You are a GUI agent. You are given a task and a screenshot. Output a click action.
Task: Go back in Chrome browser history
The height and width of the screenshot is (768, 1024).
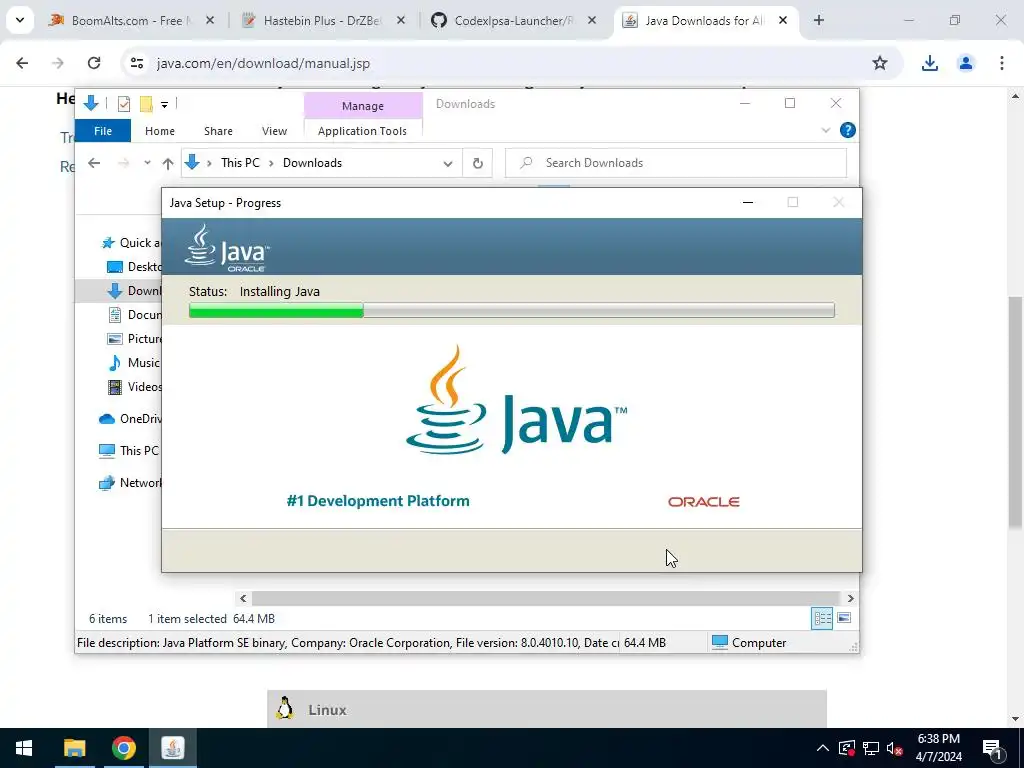click(x=22, y=63)
